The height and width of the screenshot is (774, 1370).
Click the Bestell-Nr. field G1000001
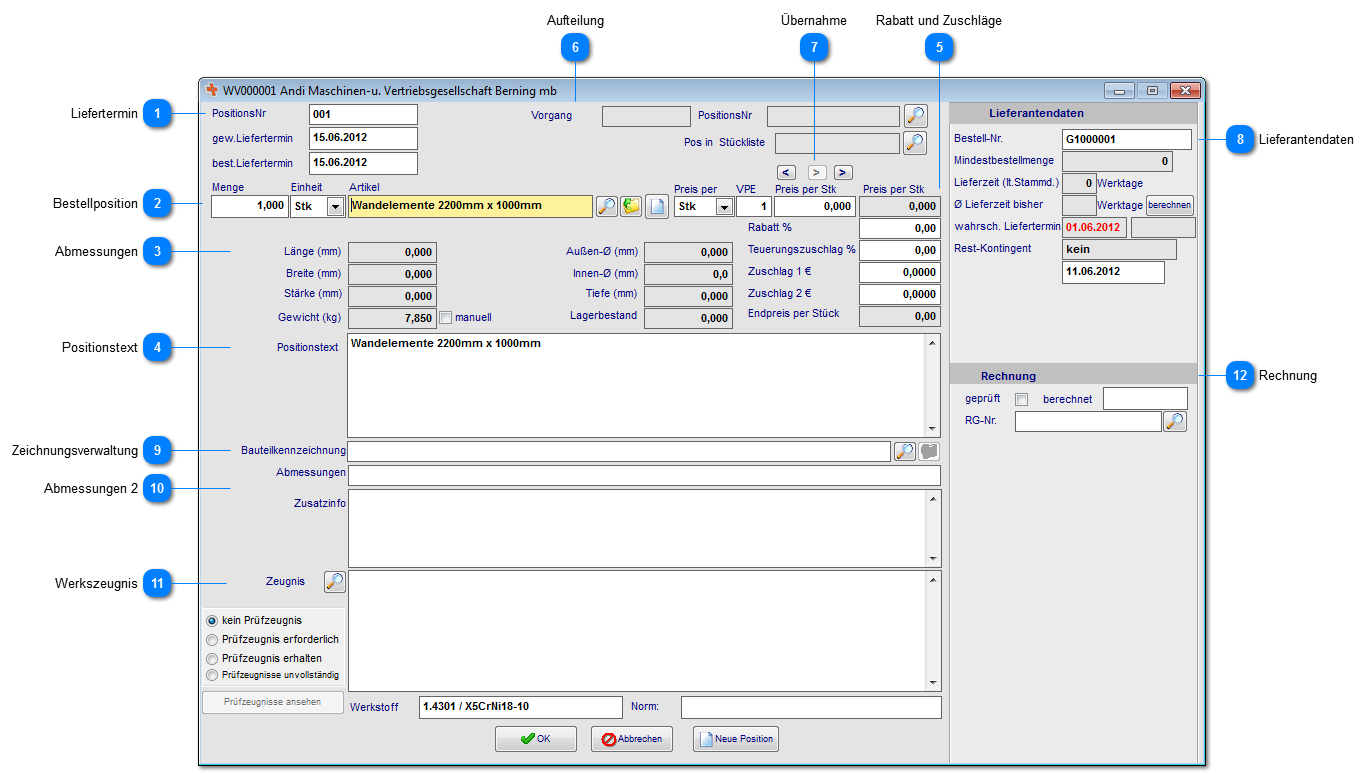point(1127,140)
